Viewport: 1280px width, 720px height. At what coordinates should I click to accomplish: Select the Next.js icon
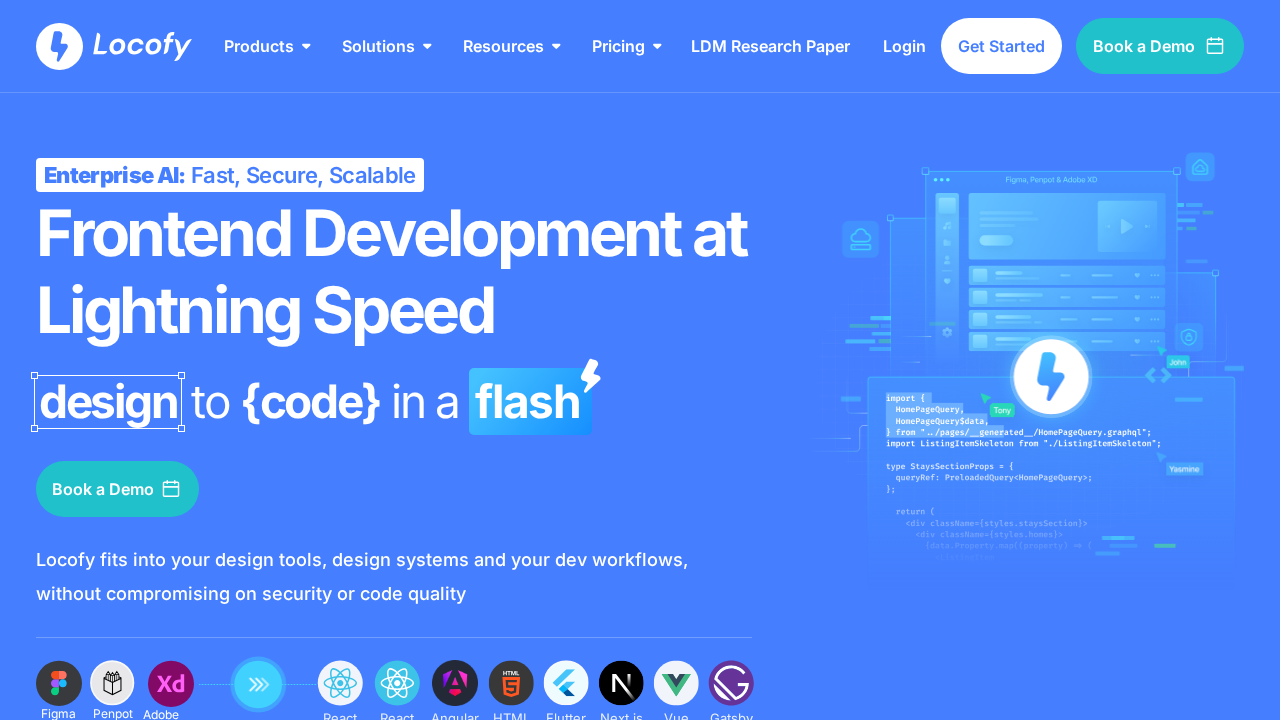coord(621,683)
